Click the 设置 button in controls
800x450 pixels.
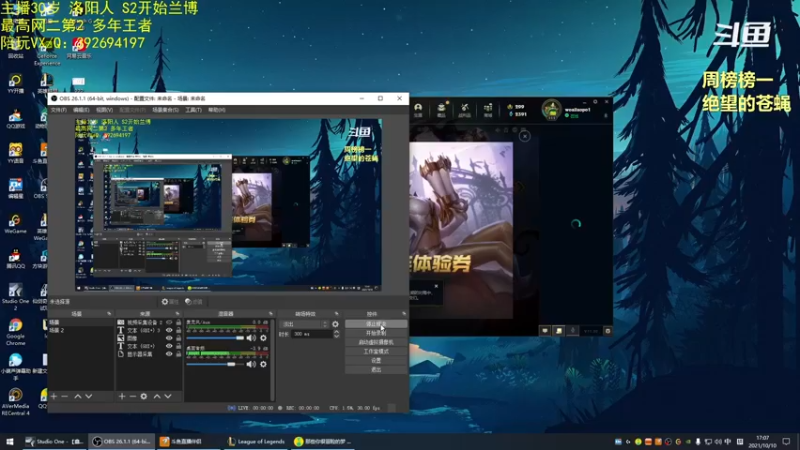[x=376, y=361]
